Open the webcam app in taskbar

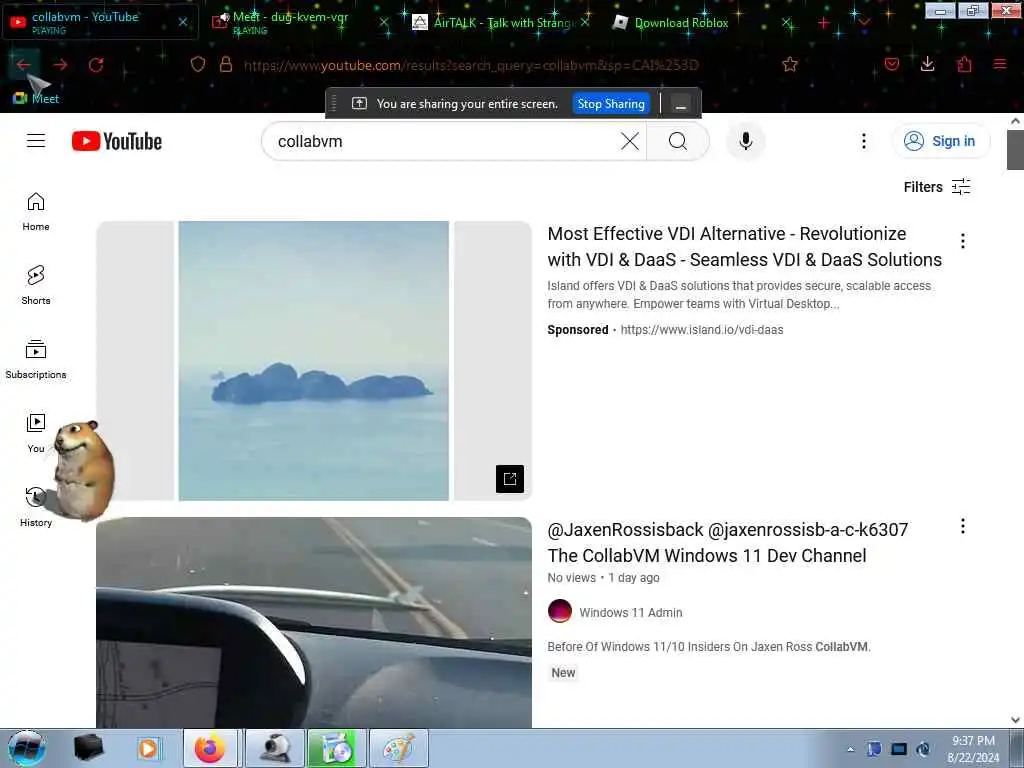coord(276,748)
